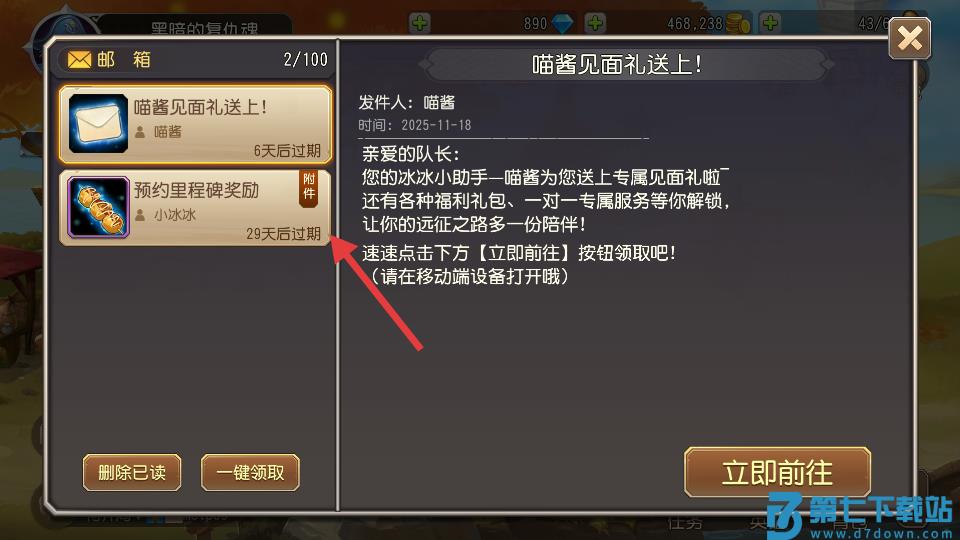Screen dimensions: 960x540
Task: Select the 预约里程碑奖励 mail entry
Action: [195, 208]
